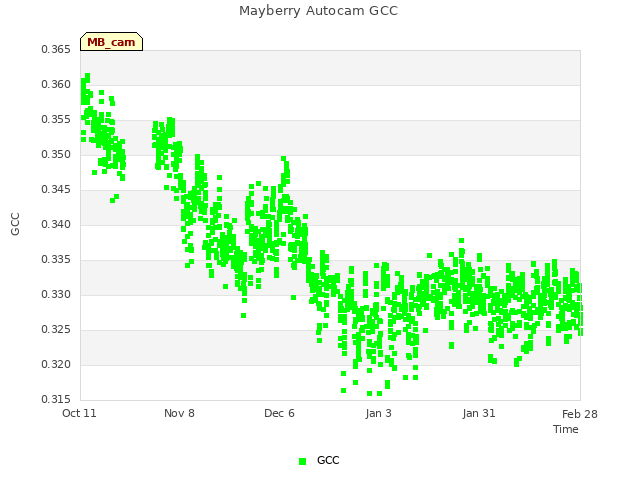This screenshot has height=480, width=640.
Task: Click the chart title Mayberry Autocam GCC
Action: (318, 11)
